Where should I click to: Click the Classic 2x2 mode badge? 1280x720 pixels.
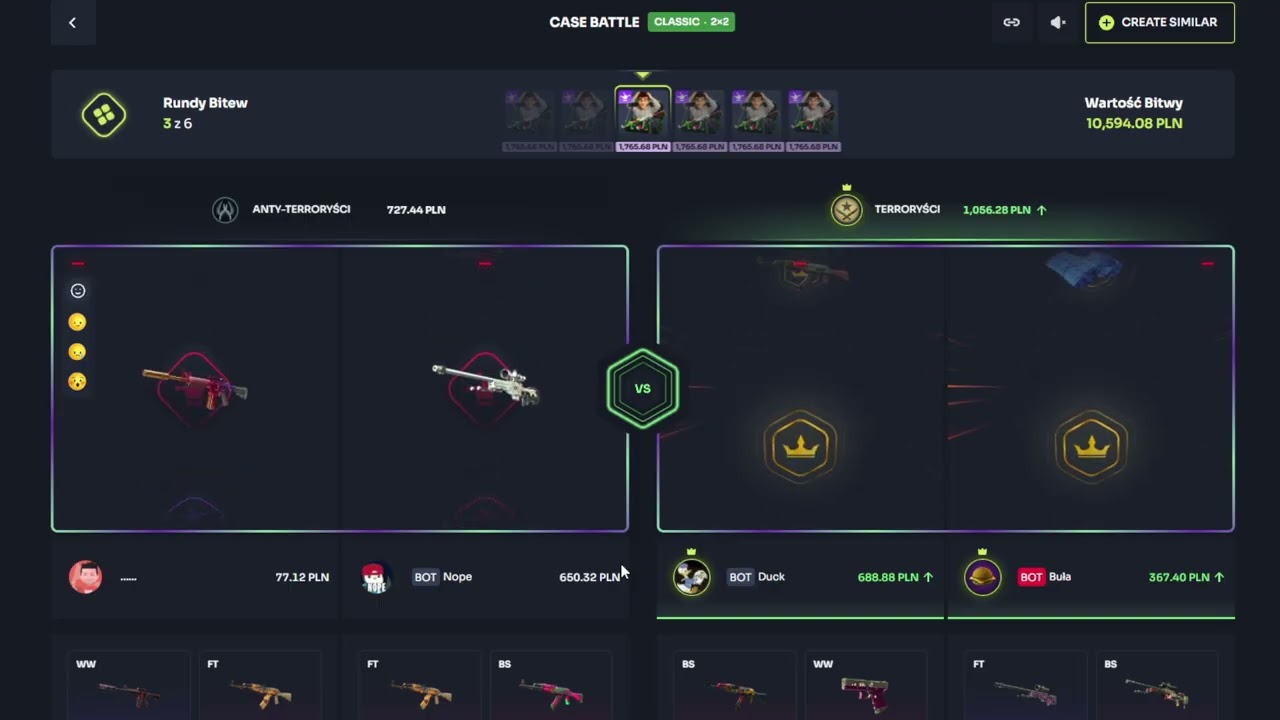[691, 22]
